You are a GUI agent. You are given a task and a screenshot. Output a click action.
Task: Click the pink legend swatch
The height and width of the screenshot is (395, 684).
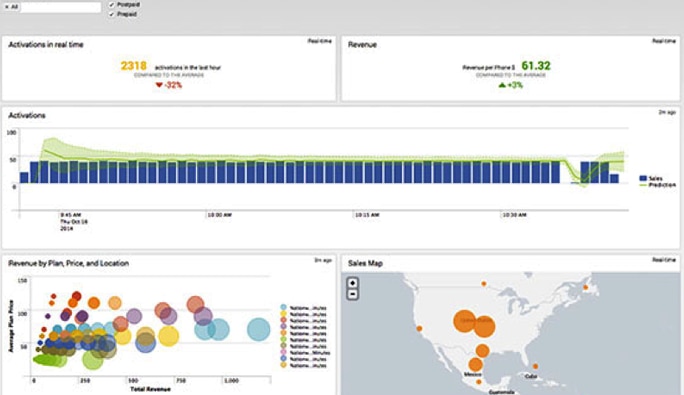pyautogui.click(x=284, y=352)
